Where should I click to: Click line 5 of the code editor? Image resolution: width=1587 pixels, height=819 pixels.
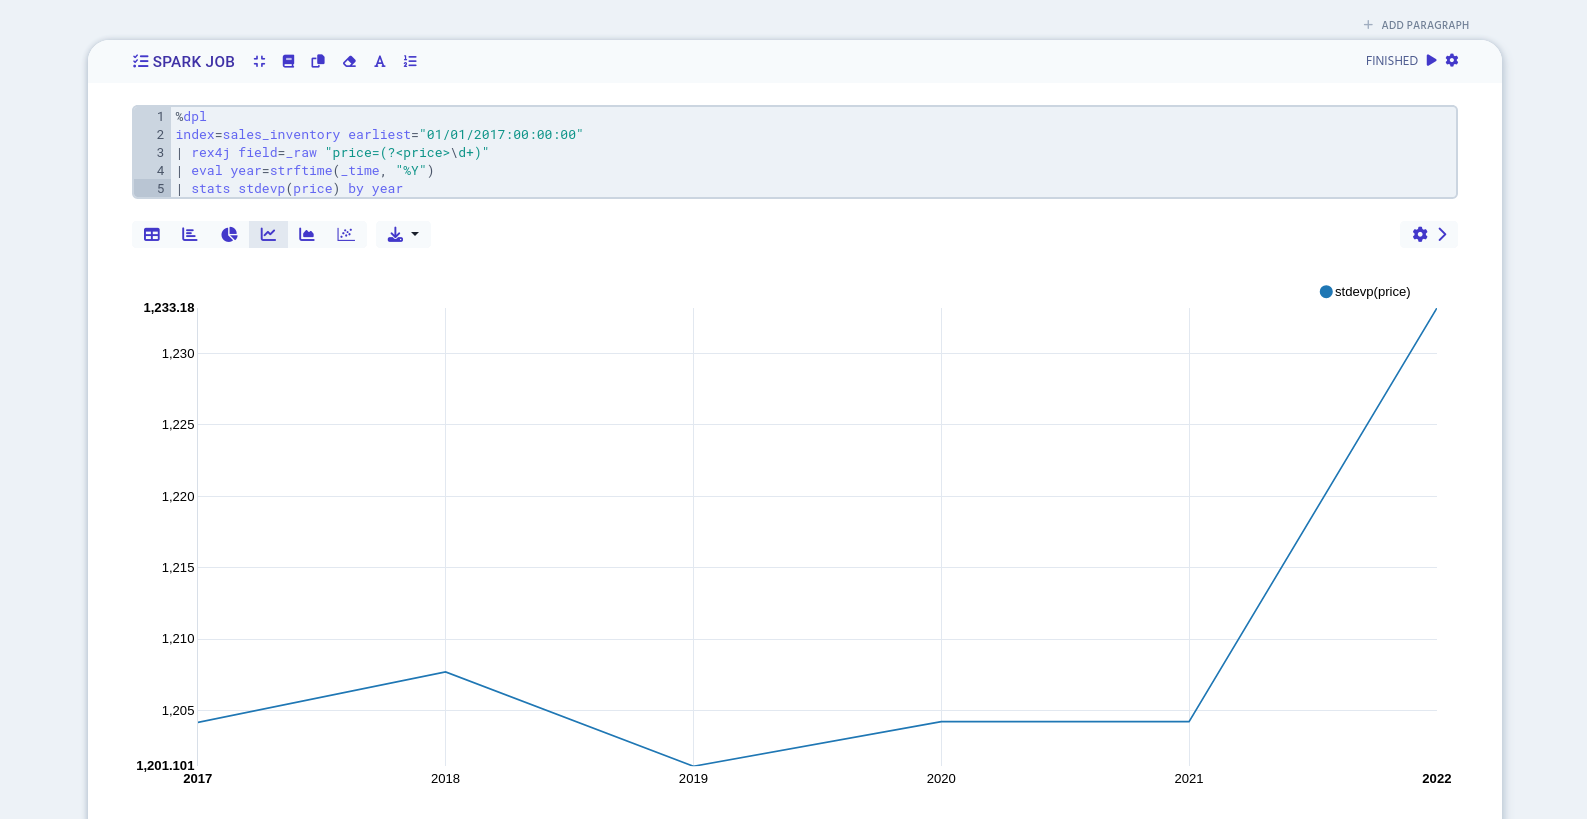[x=813, y=189]
